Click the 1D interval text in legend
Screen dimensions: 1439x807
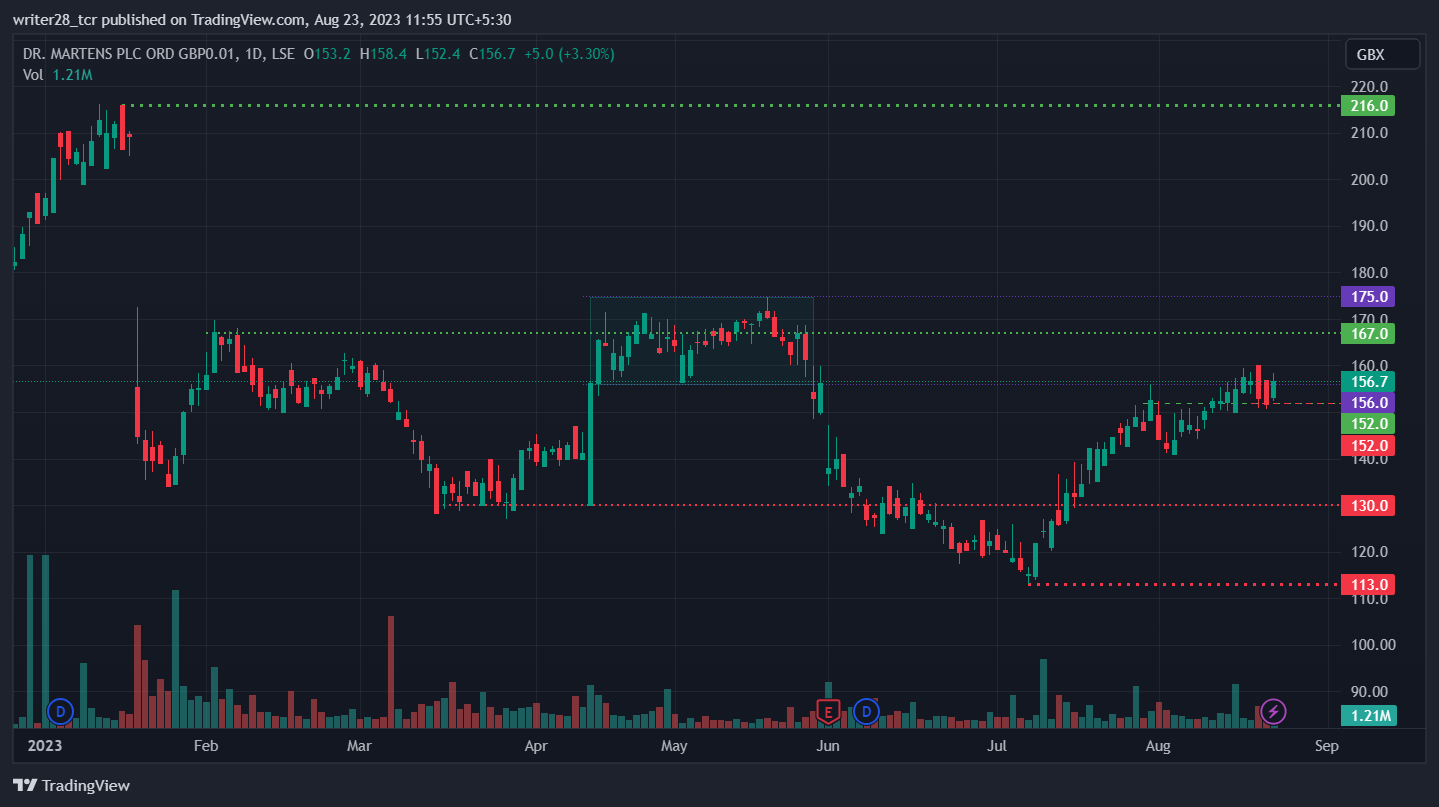pos(254,54)
